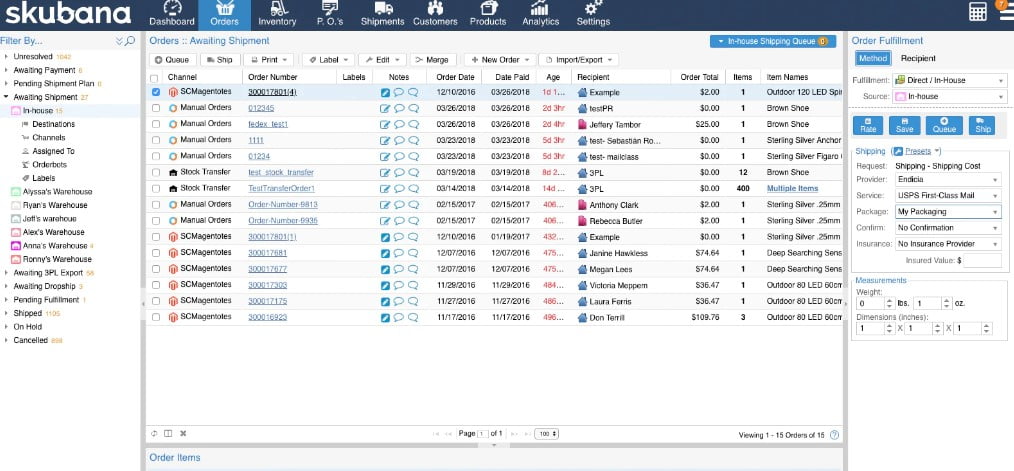Open the Edit dropdown in toolbar
The height and width of the screenshot is (471, 1014).
pyautogui.click(x=382, y=60)
